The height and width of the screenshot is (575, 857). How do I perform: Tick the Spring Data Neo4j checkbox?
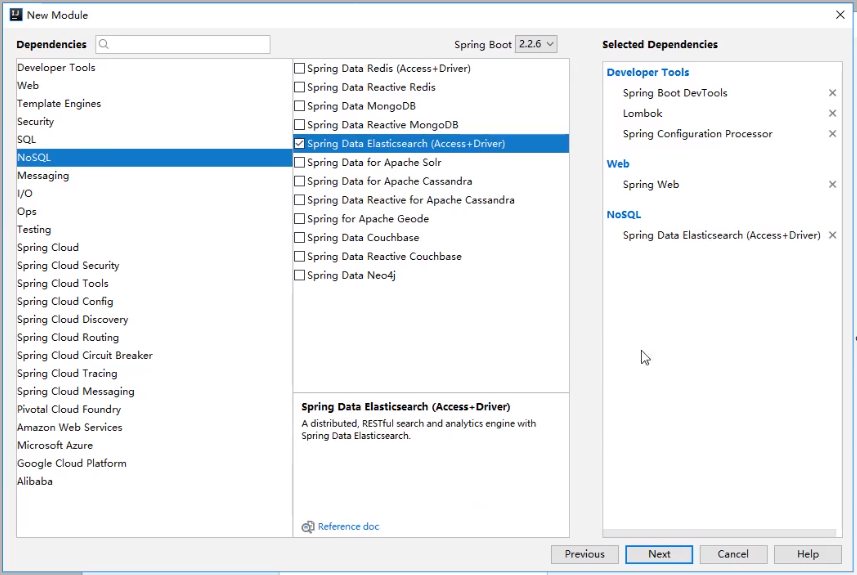coord(300,276)
